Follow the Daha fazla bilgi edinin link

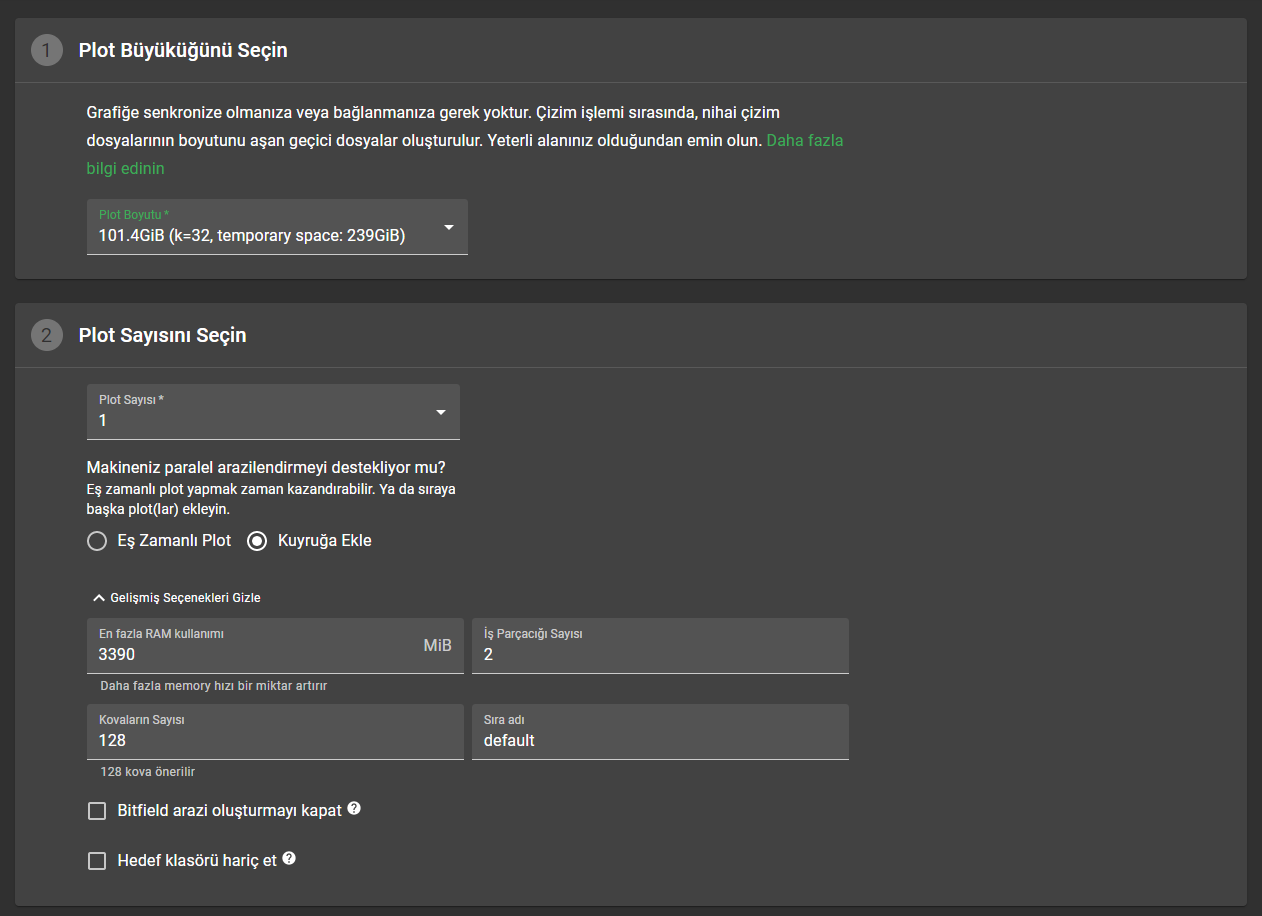[x=804, y=141]
